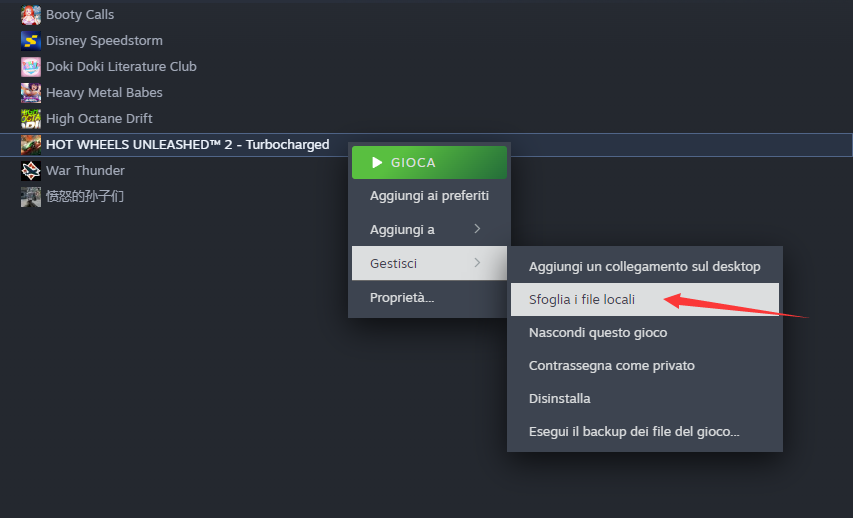Select Aggiungi un collegamento sul desktop
Screen dimensions: 853x518
coord(645,267)
